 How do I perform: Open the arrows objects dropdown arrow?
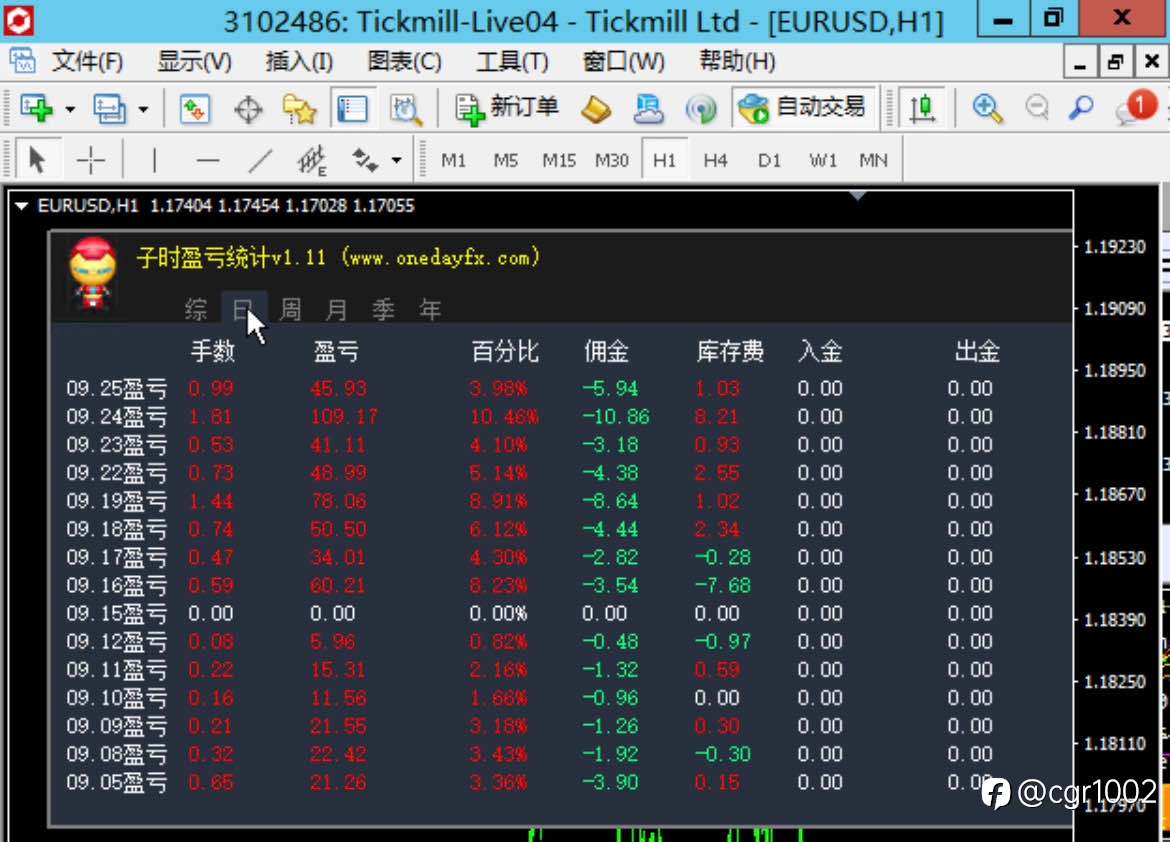(396, 160)
